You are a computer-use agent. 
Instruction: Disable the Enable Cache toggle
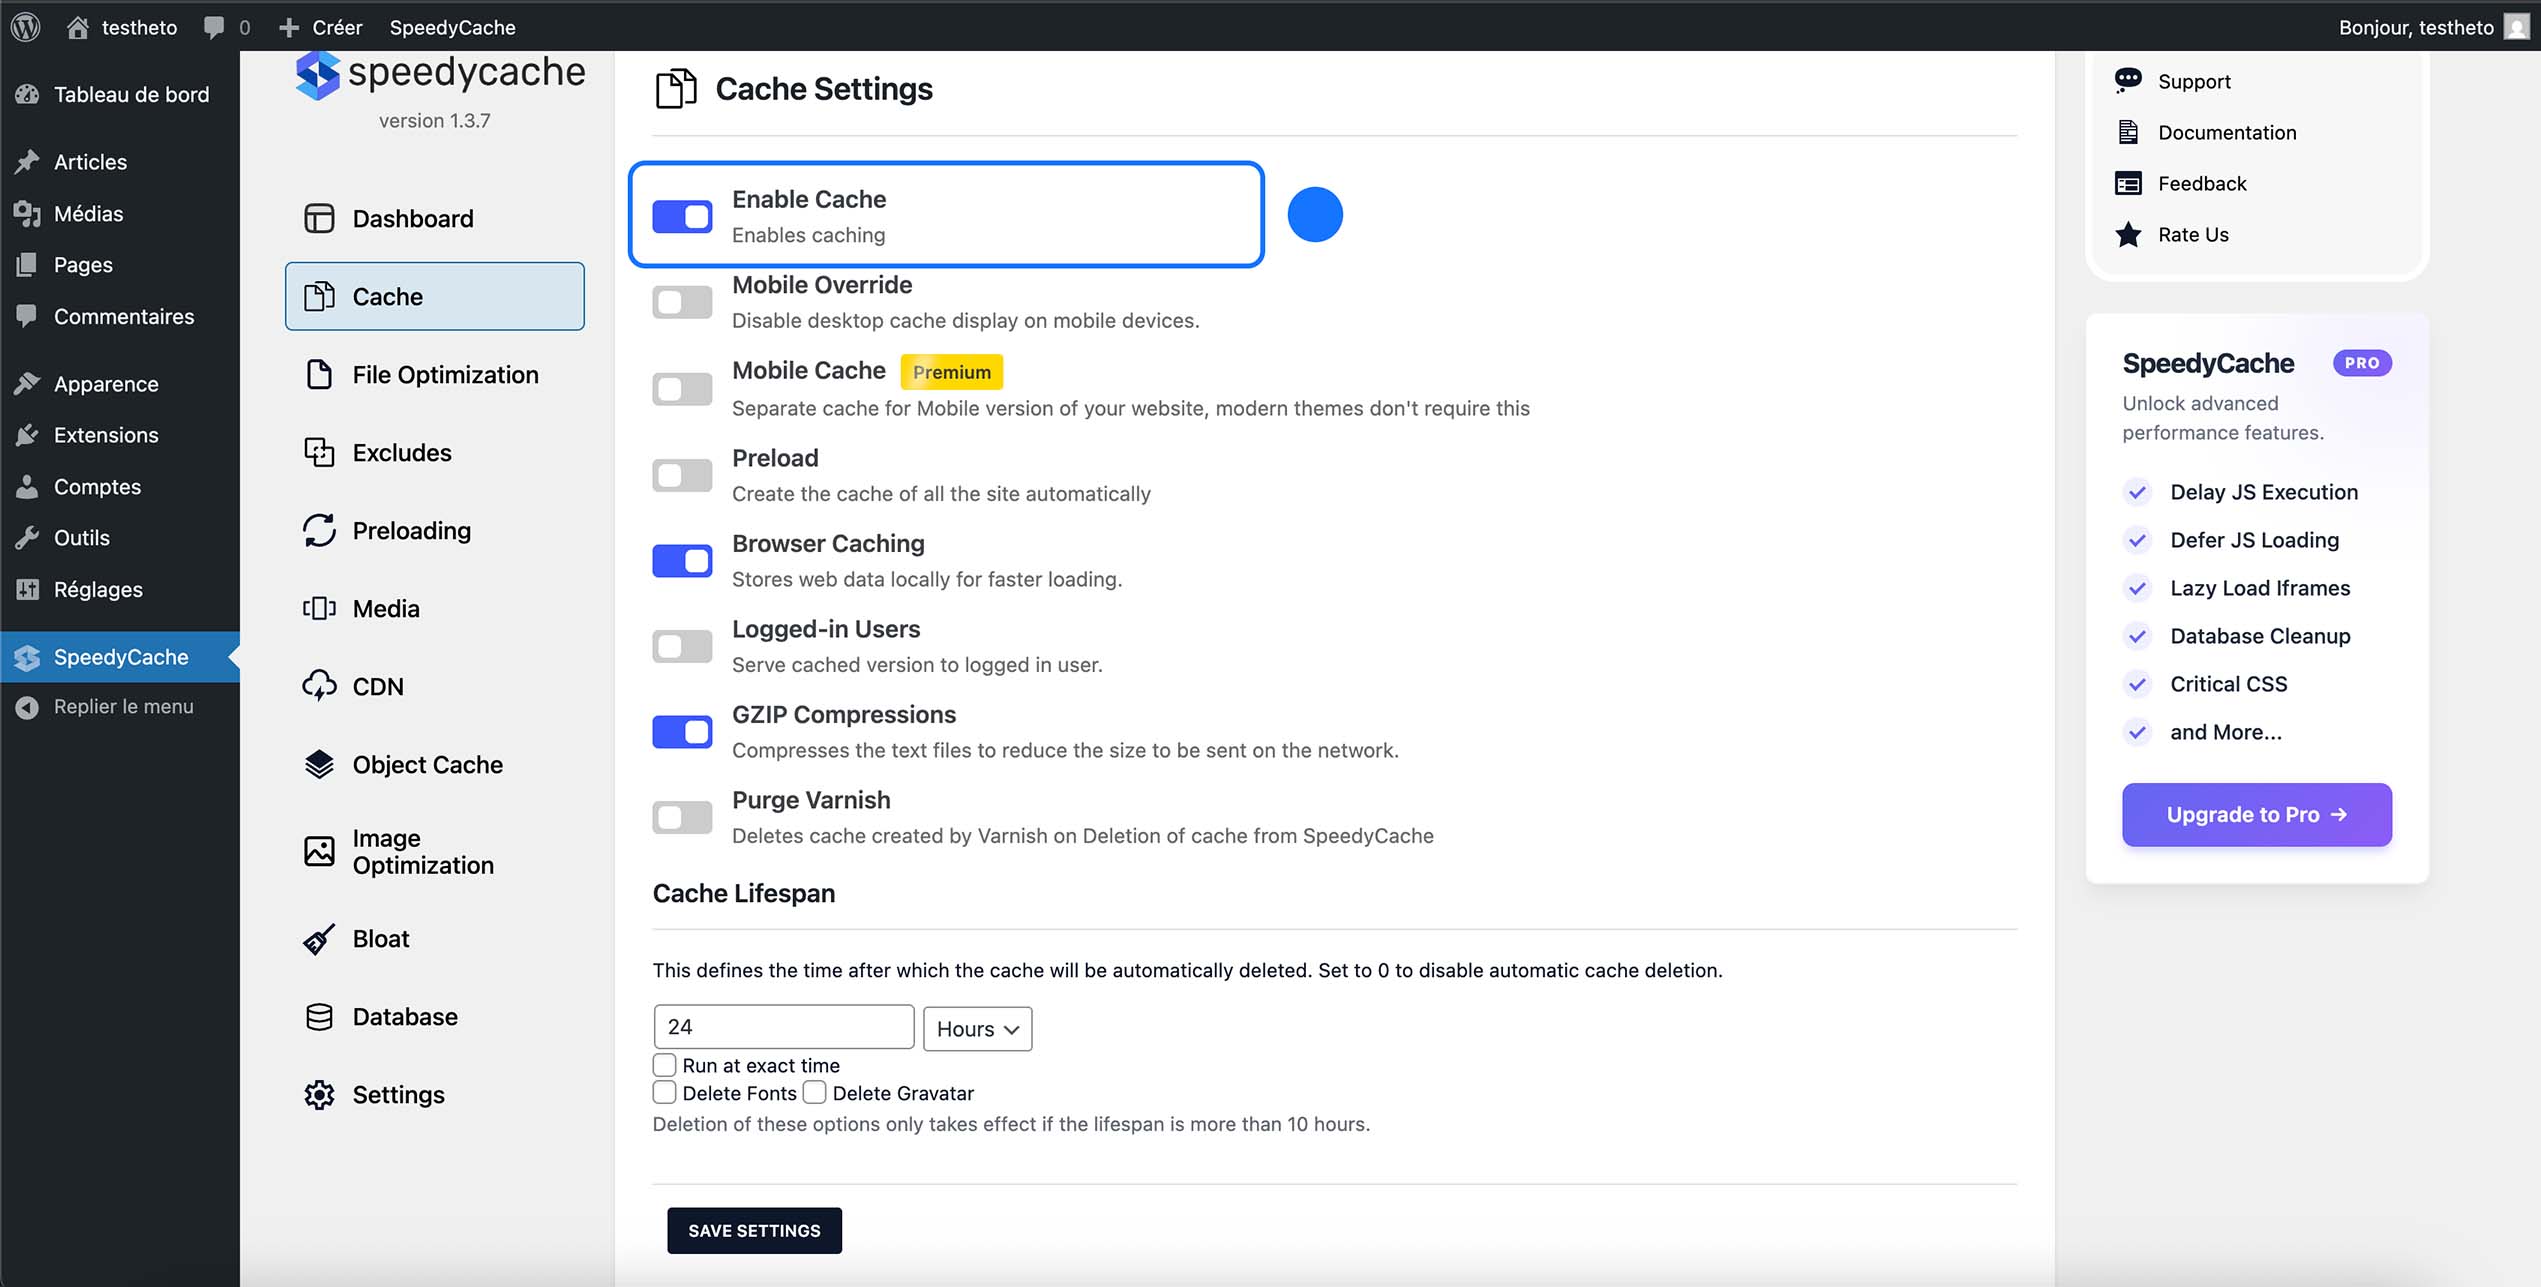tap(682, 216)
